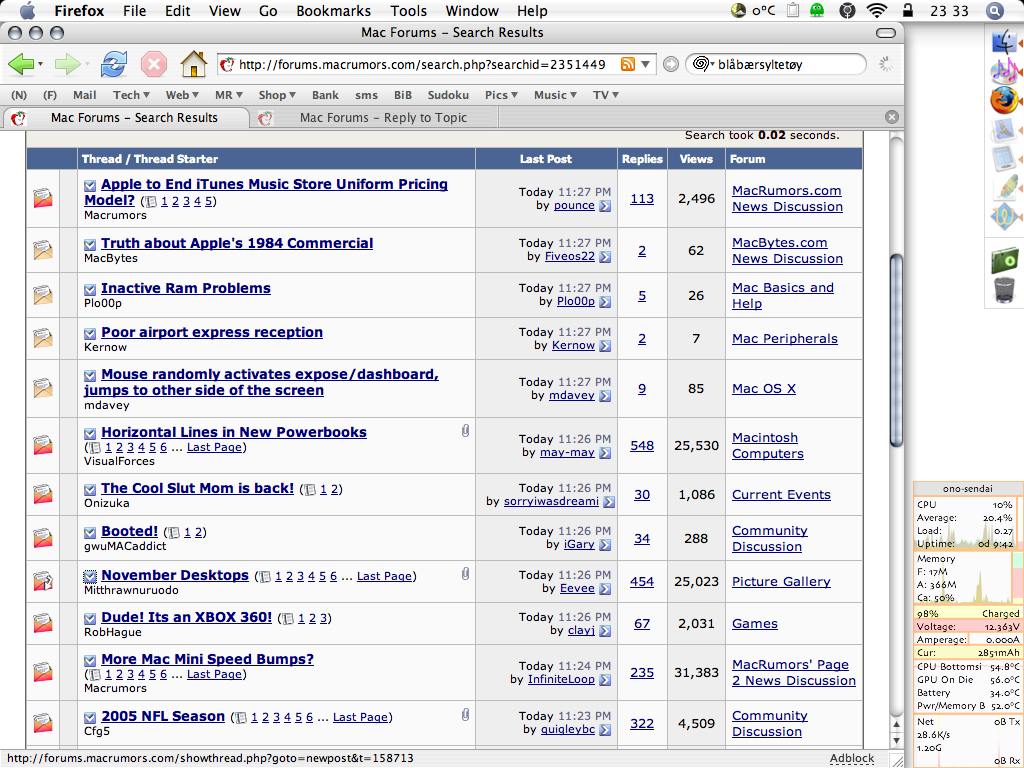Click the Forward arrow button

pos(67,64)
